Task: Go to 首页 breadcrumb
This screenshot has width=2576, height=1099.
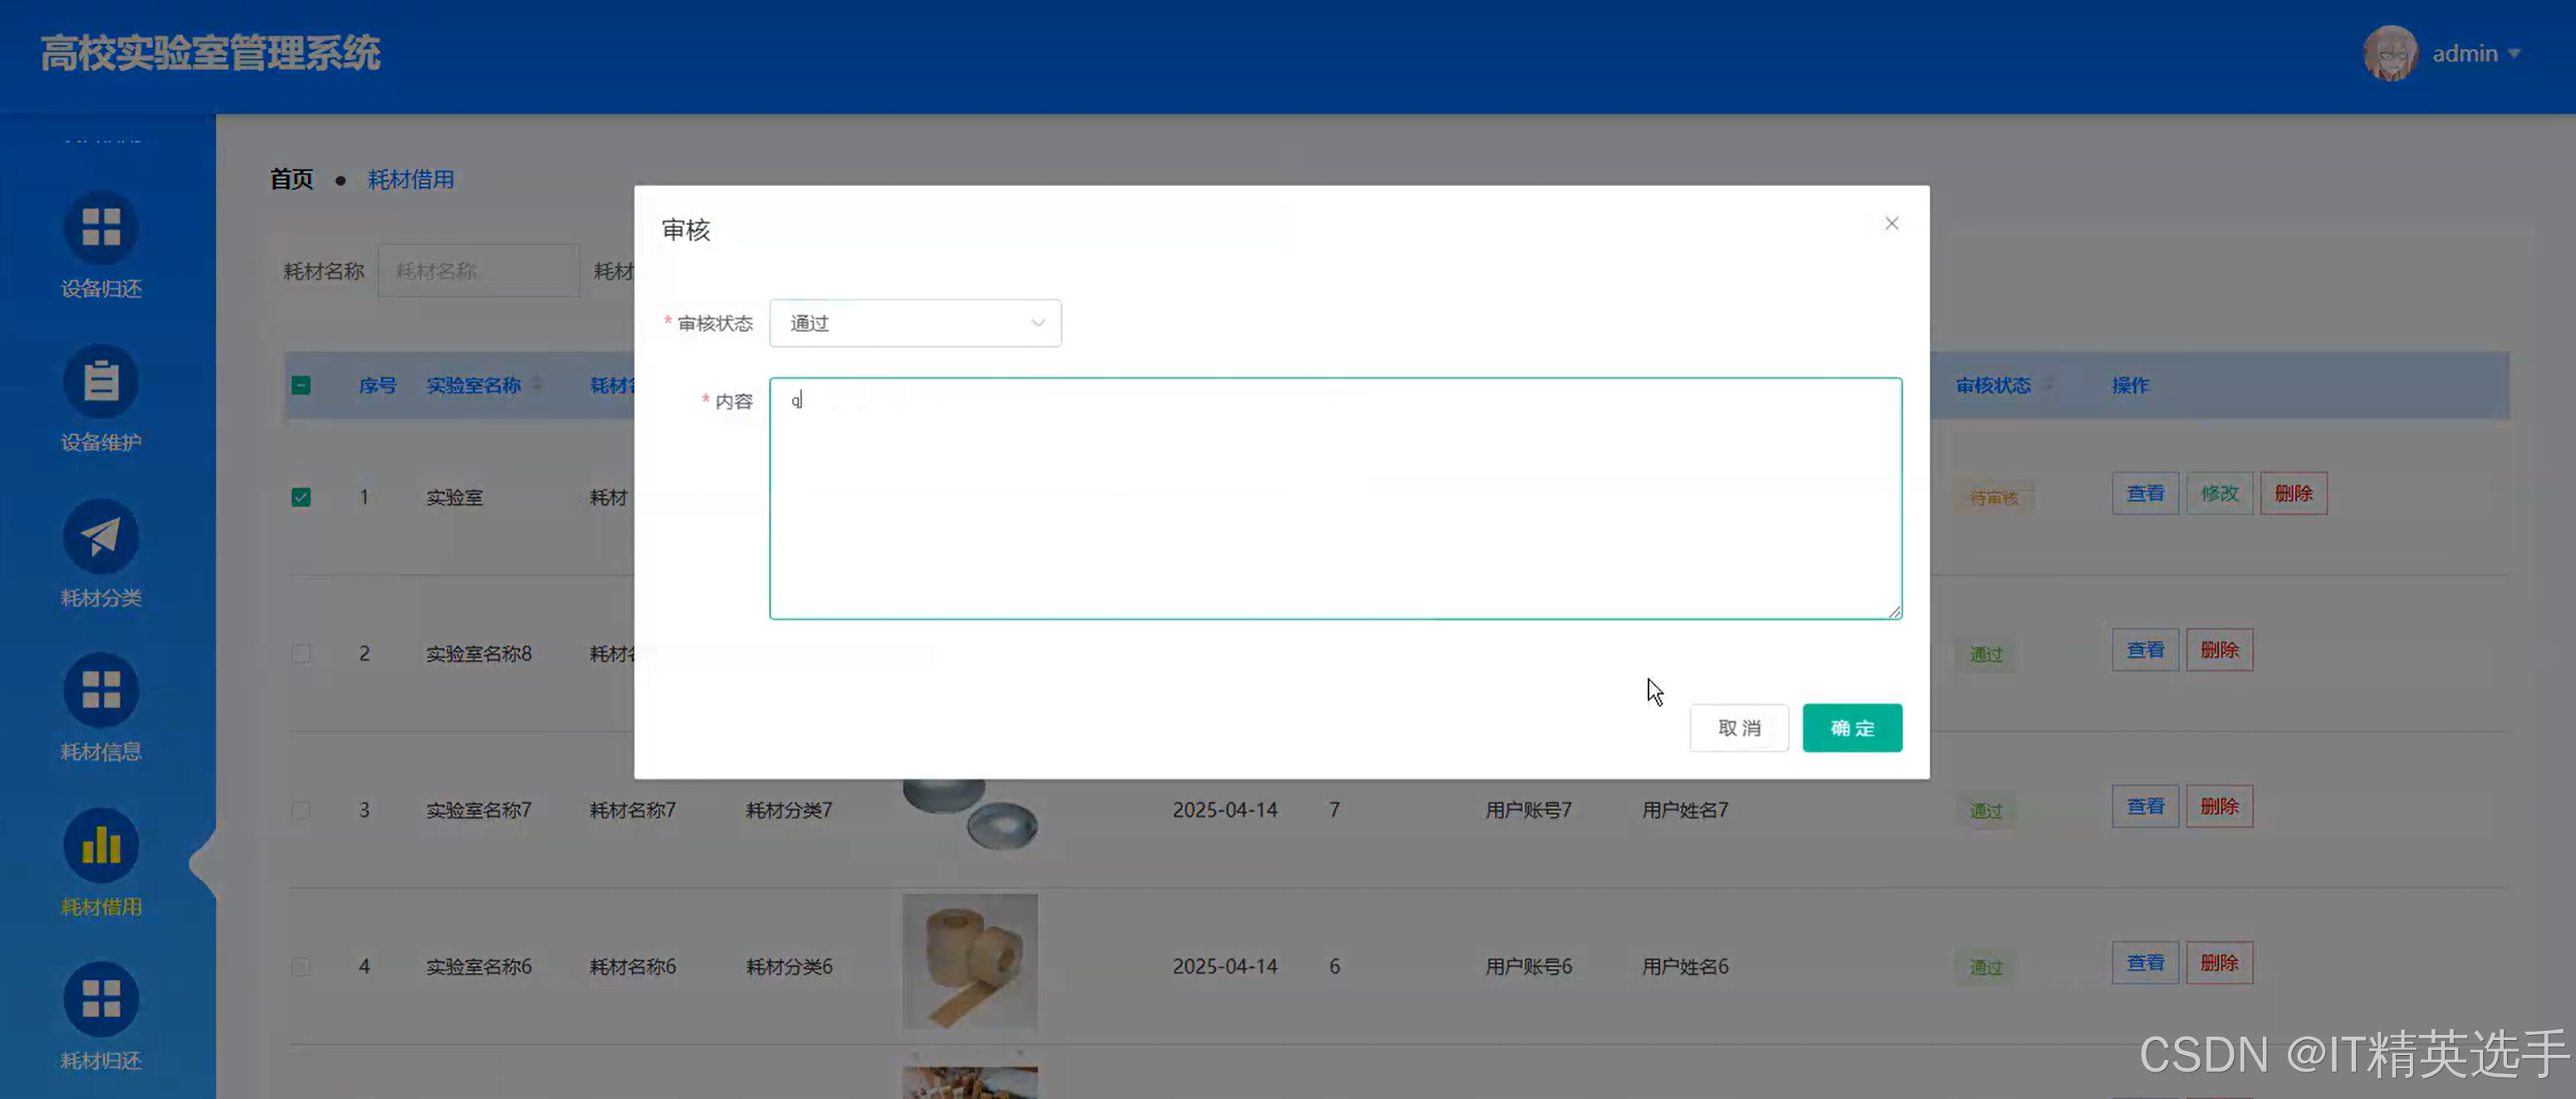Action: pyautogui.click(x=291, y=179)
